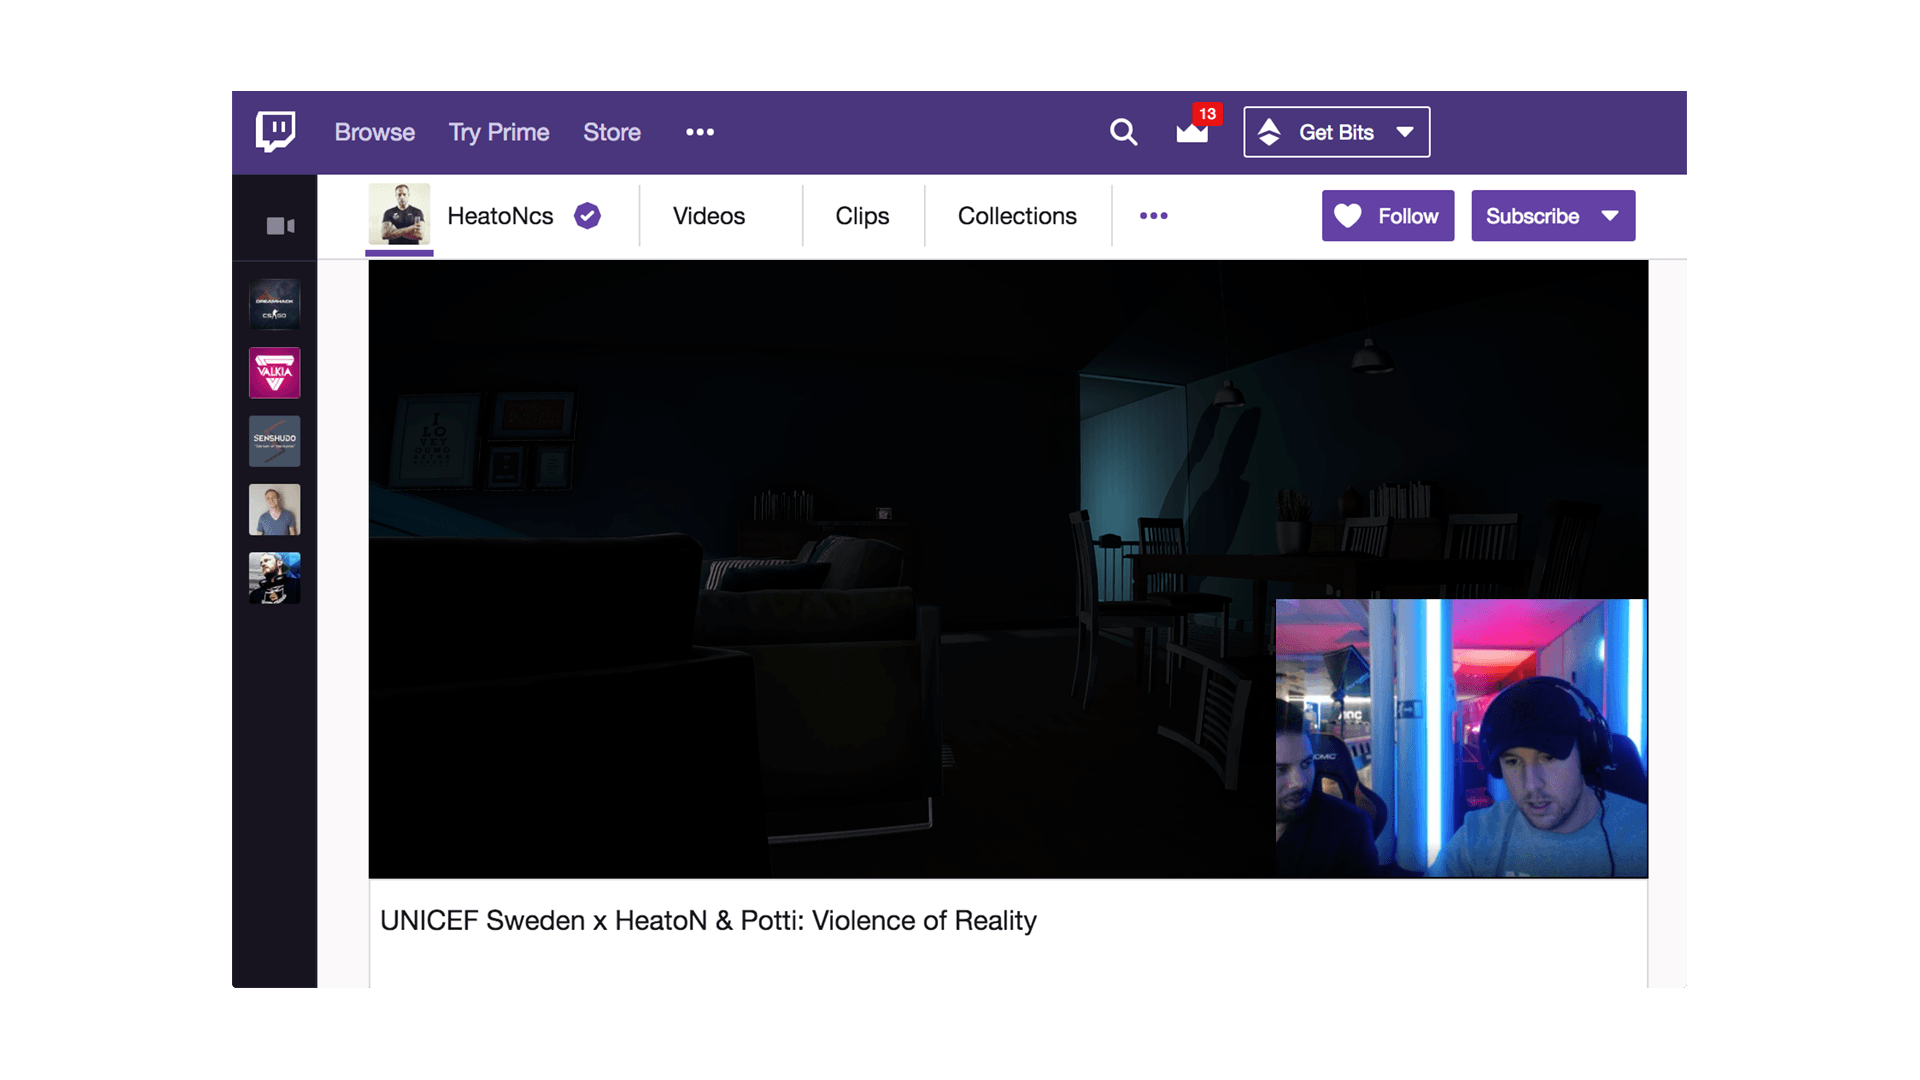Expand the Get Bits dropdown arrow
This screenshot has height=1080, width=1920.
click(x=1405, y=132)
